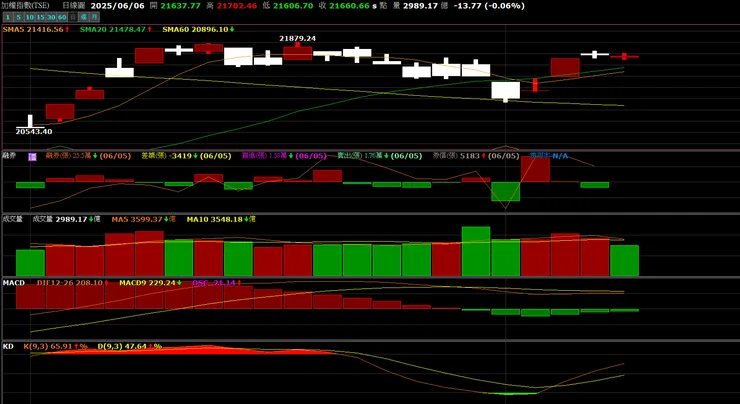Image resolution: width=740 pixels, height=404 pixels.
Task: Click the 融券 panel title
Action: coord(9,155)
